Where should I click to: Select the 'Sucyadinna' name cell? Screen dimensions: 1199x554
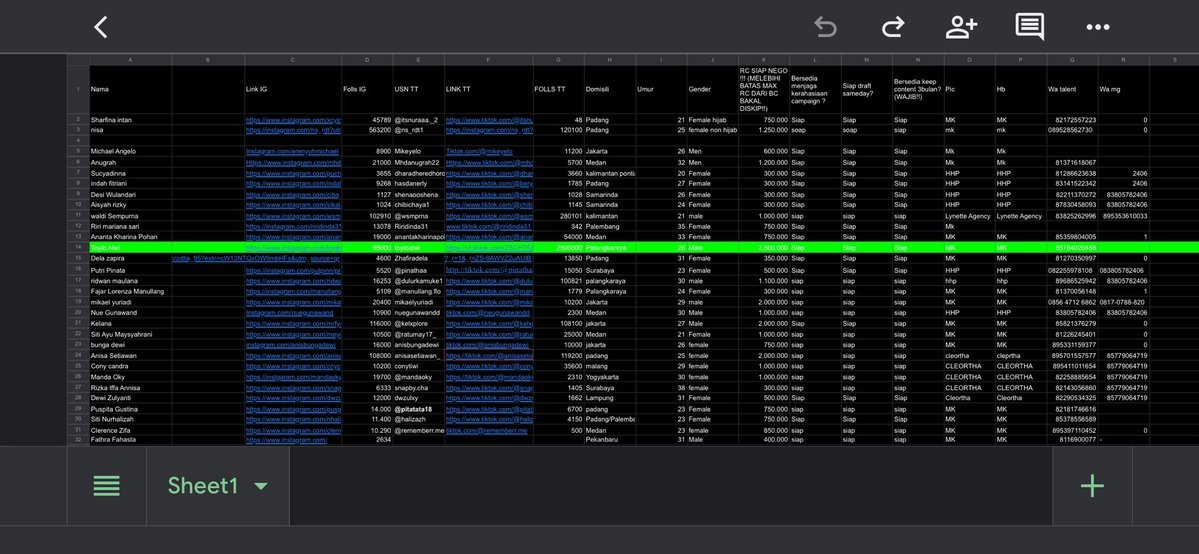(x=130, y=173)
